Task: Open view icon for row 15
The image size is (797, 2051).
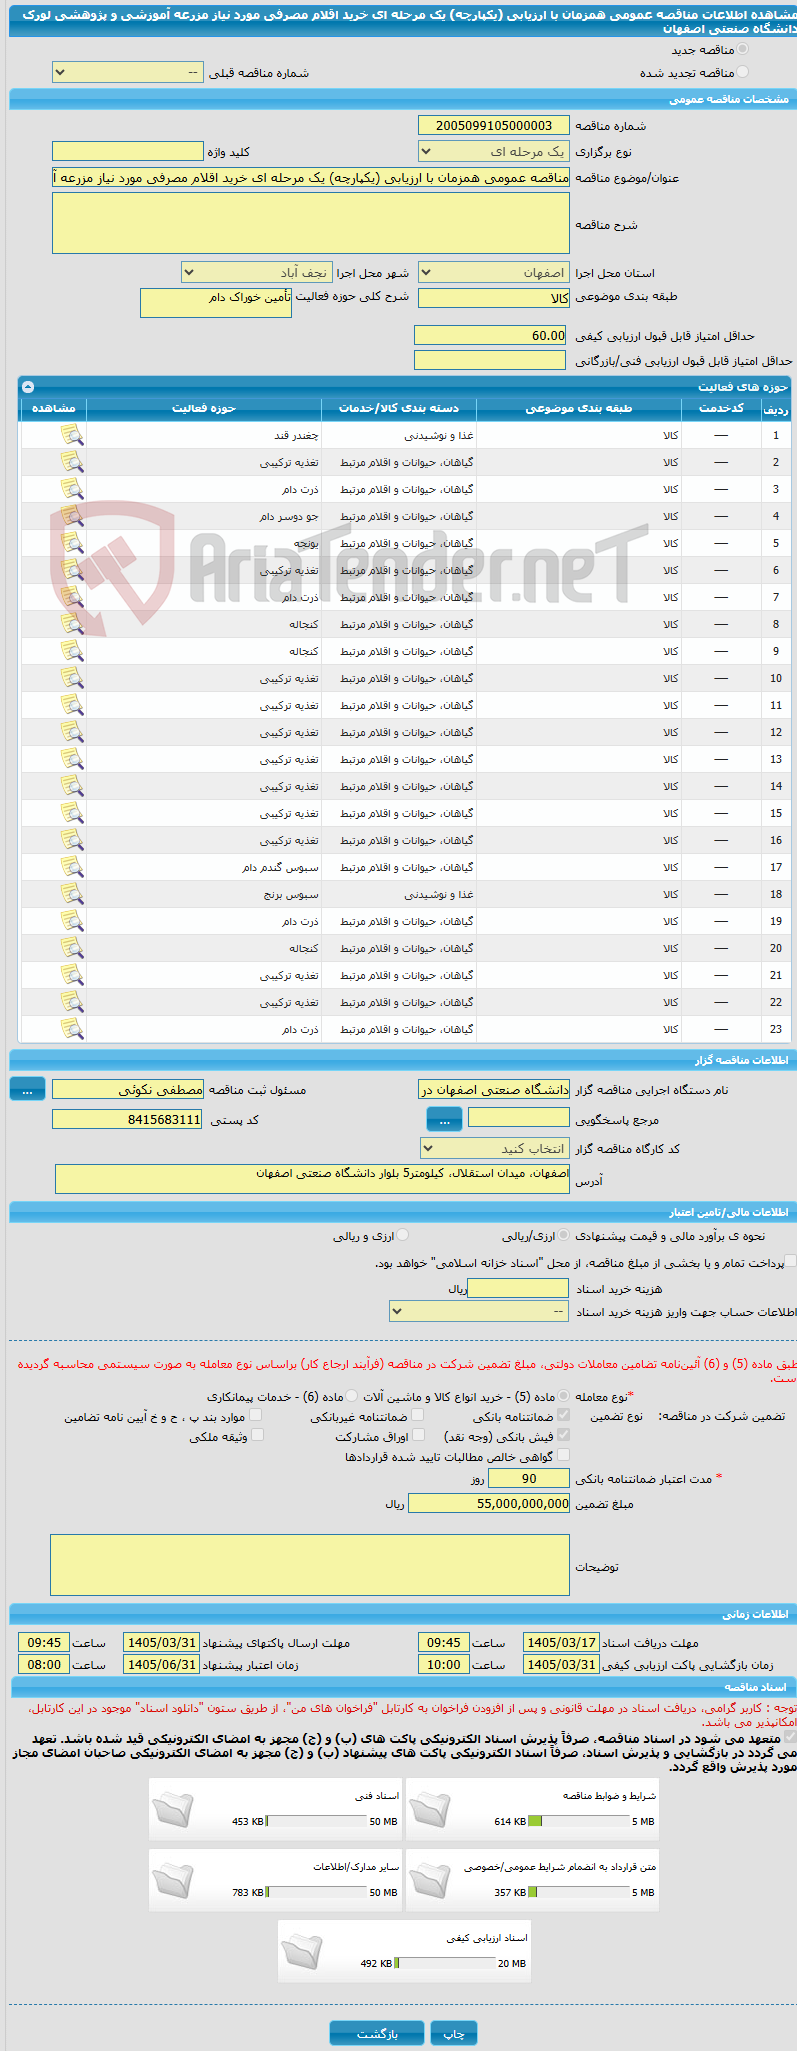Action: pos(71,813)
